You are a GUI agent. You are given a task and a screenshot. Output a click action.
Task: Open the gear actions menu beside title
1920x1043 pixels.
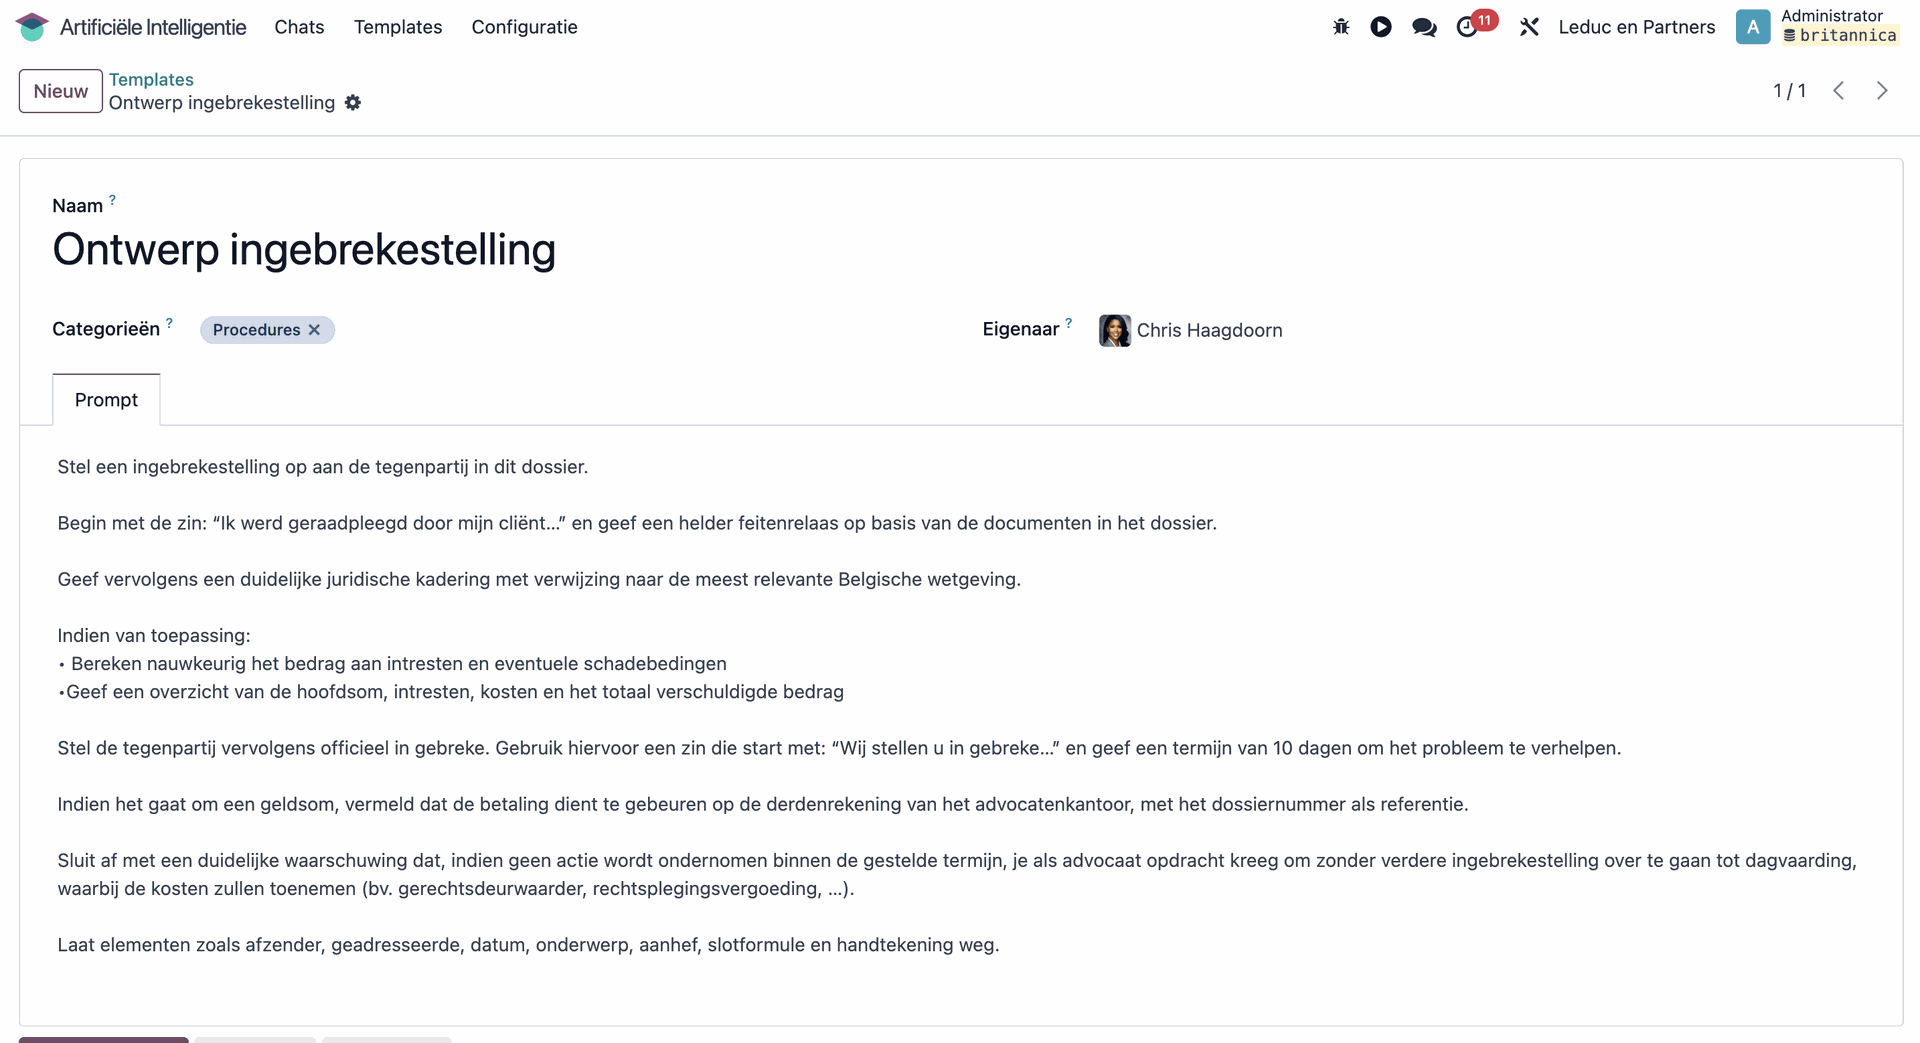tap(353, 103)
